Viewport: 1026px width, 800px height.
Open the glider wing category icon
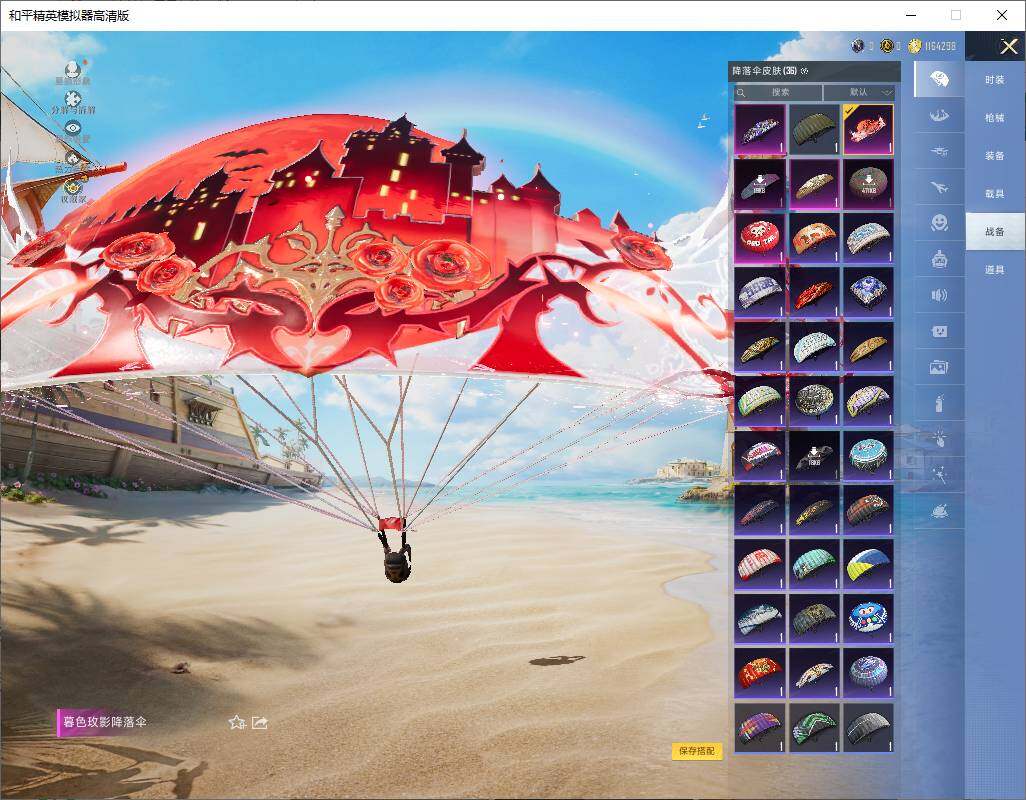[939, 116]
